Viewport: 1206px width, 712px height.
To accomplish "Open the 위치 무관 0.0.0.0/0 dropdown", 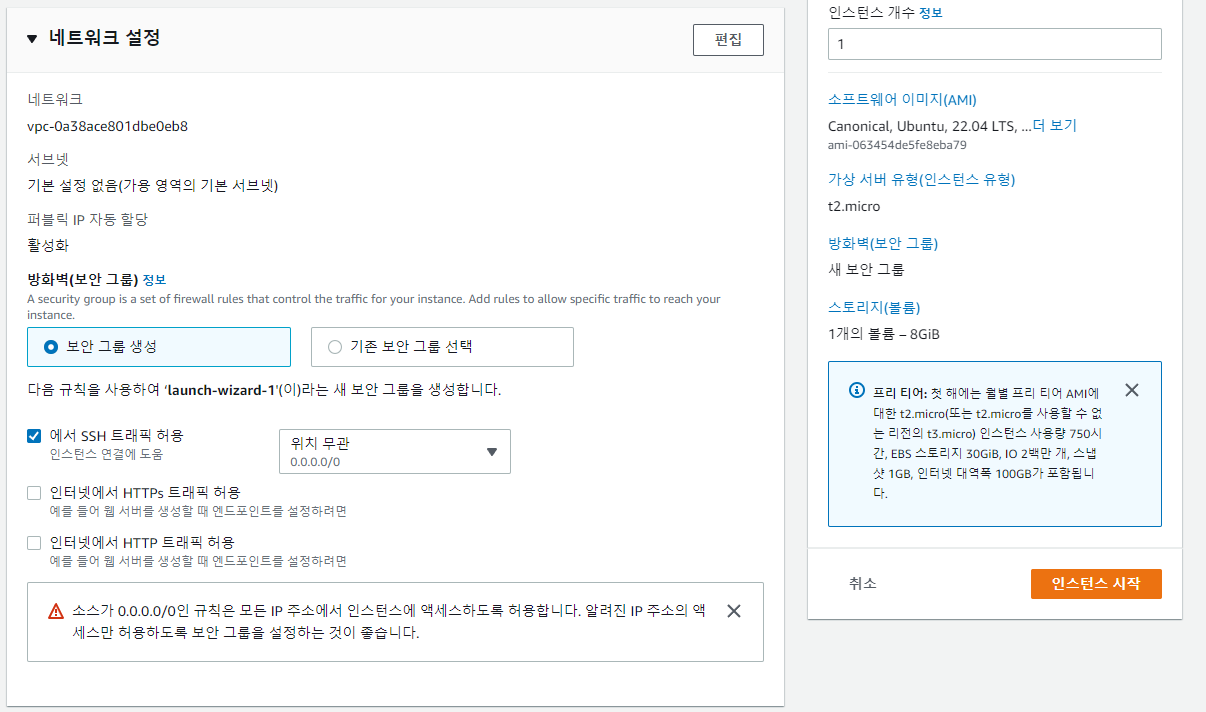I will [395, 451].
